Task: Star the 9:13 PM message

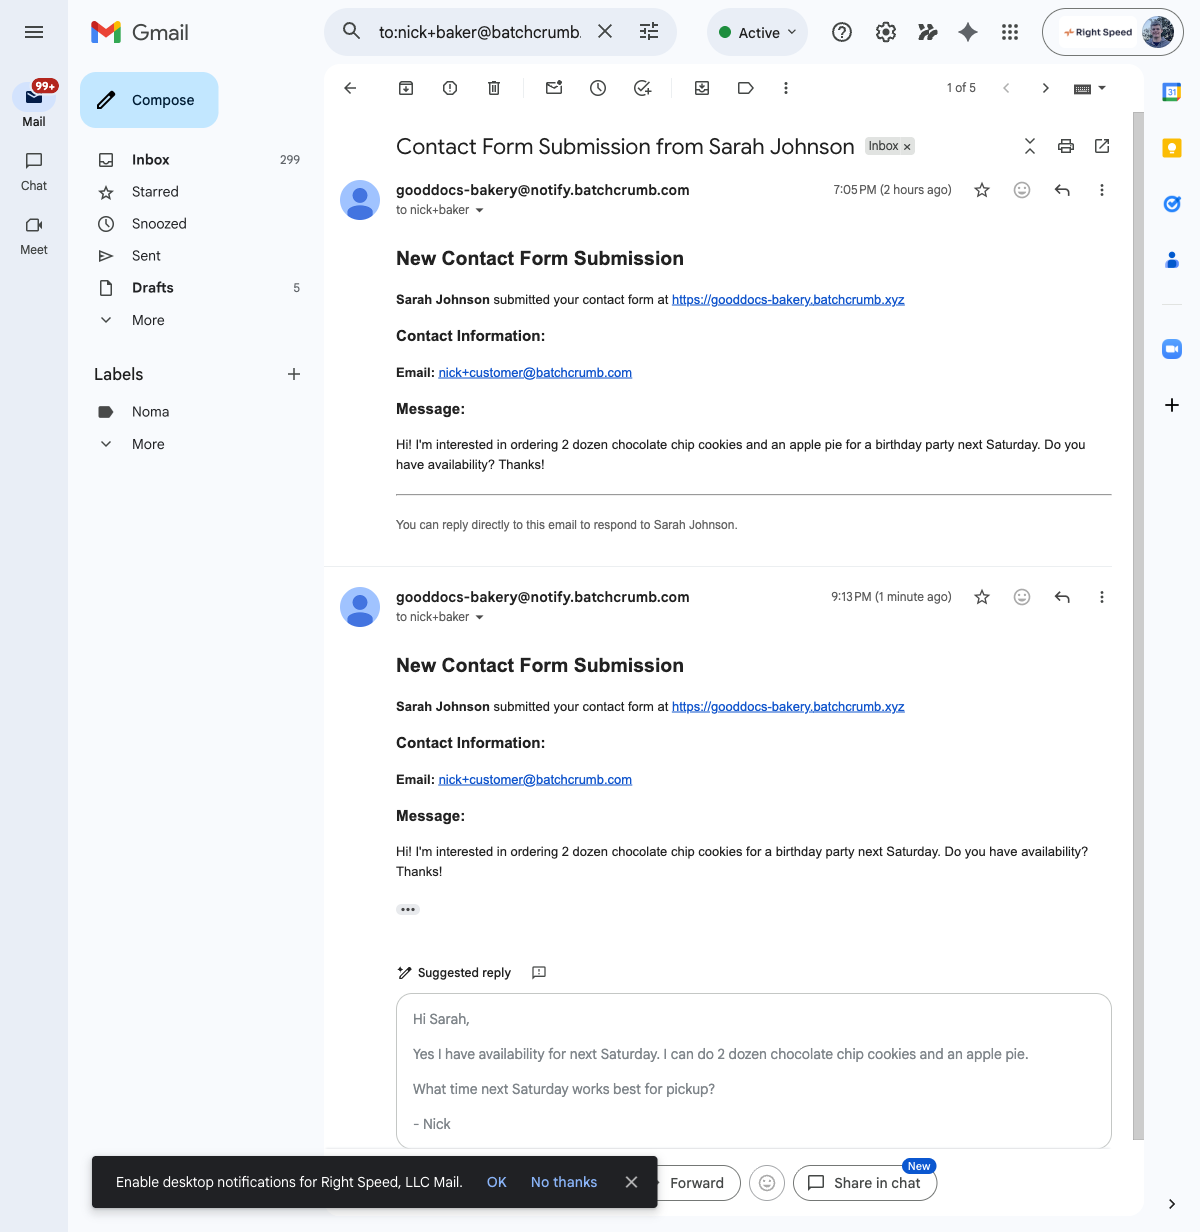Action: coord(982,597)
